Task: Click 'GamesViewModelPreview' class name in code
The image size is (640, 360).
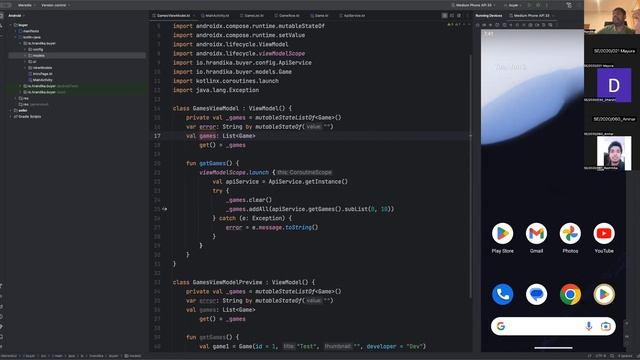Action: 227,282
